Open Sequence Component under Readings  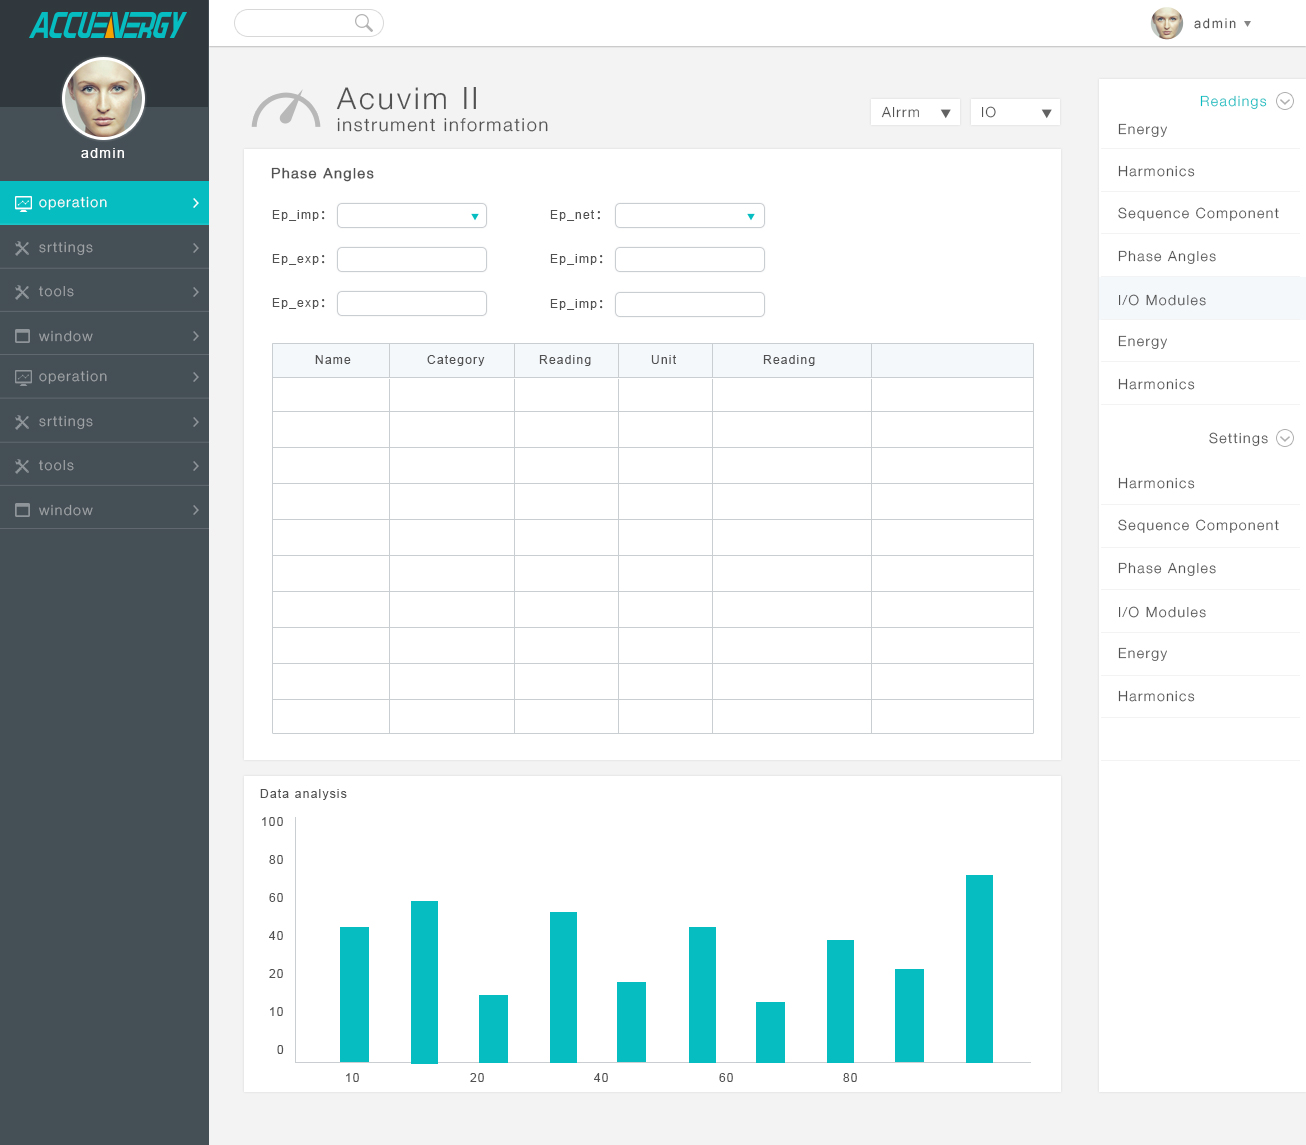click(x=1198, y=213)
